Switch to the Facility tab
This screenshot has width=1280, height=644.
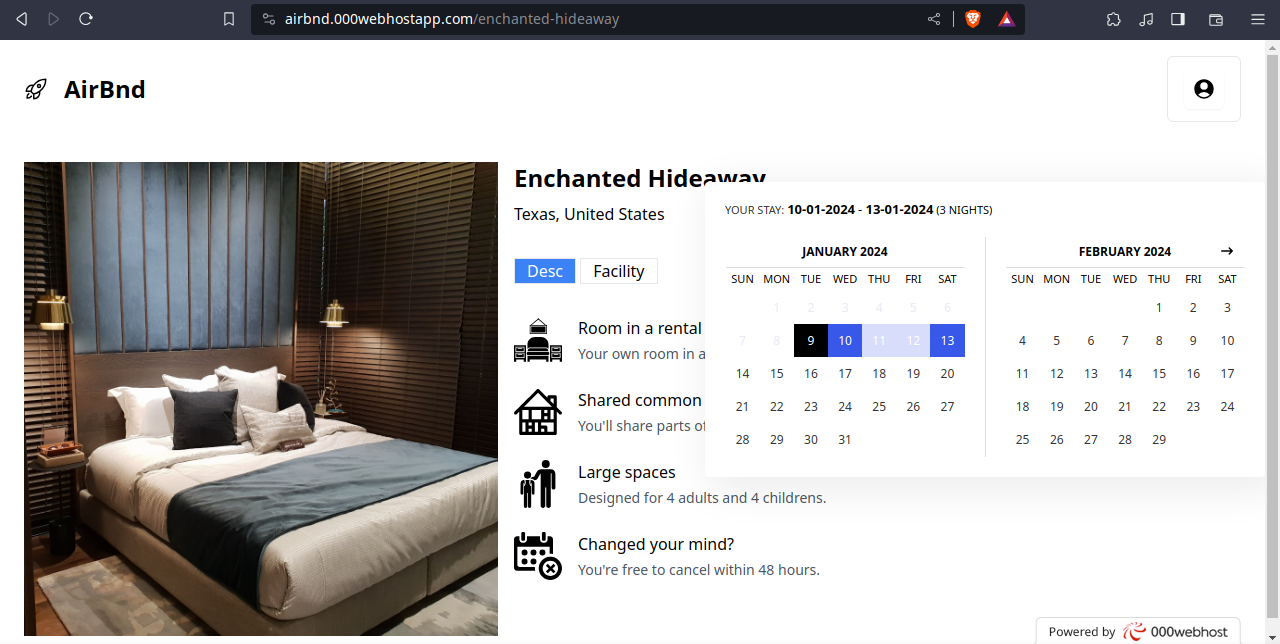point(619,271)
